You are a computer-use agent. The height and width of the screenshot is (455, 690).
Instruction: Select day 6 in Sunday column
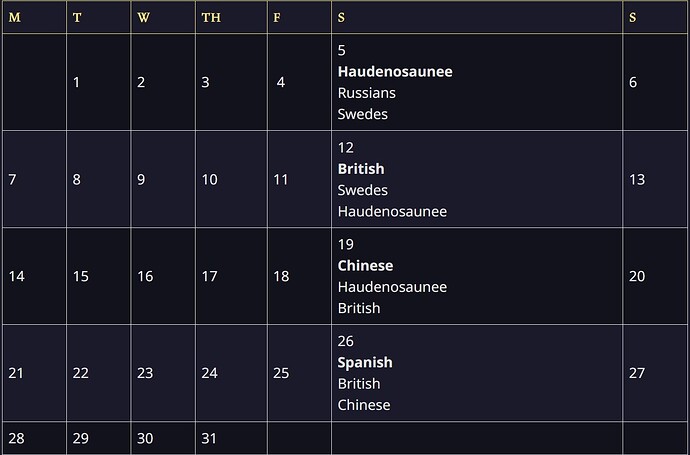[x=633, y=82]
